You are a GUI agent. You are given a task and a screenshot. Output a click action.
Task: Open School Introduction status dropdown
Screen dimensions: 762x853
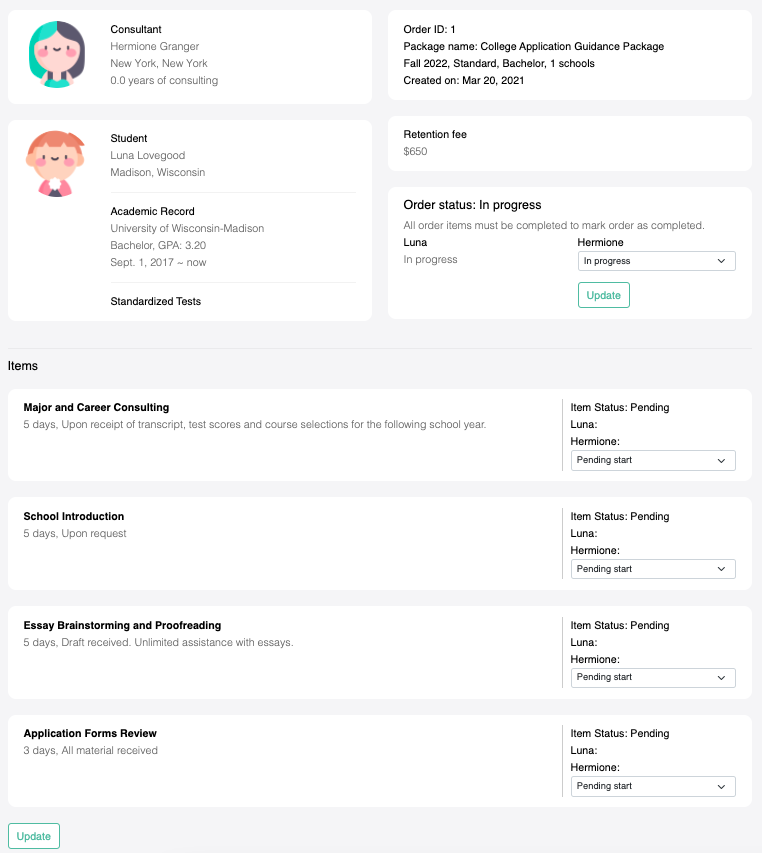(653, 569)
